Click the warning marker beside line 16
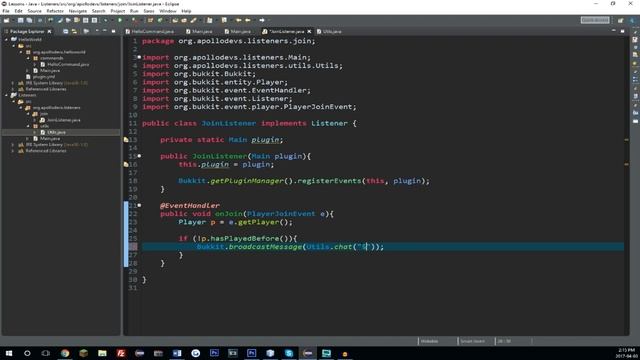This screenshot has width=640, height=360. click(126, 164)
